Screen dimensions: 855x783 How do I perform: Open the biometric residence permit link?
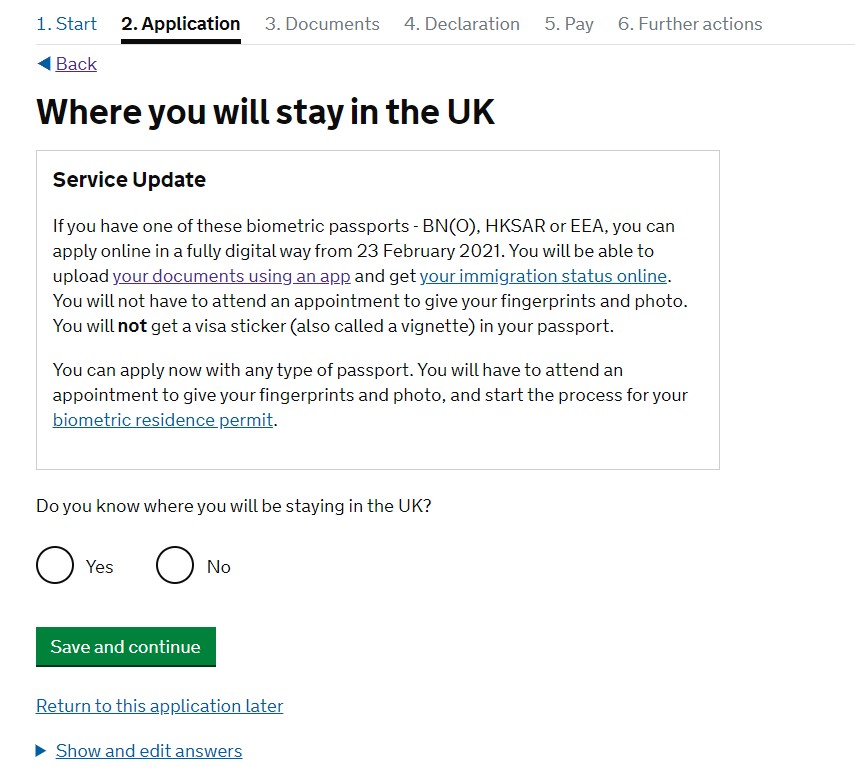(x=163, y=420)
